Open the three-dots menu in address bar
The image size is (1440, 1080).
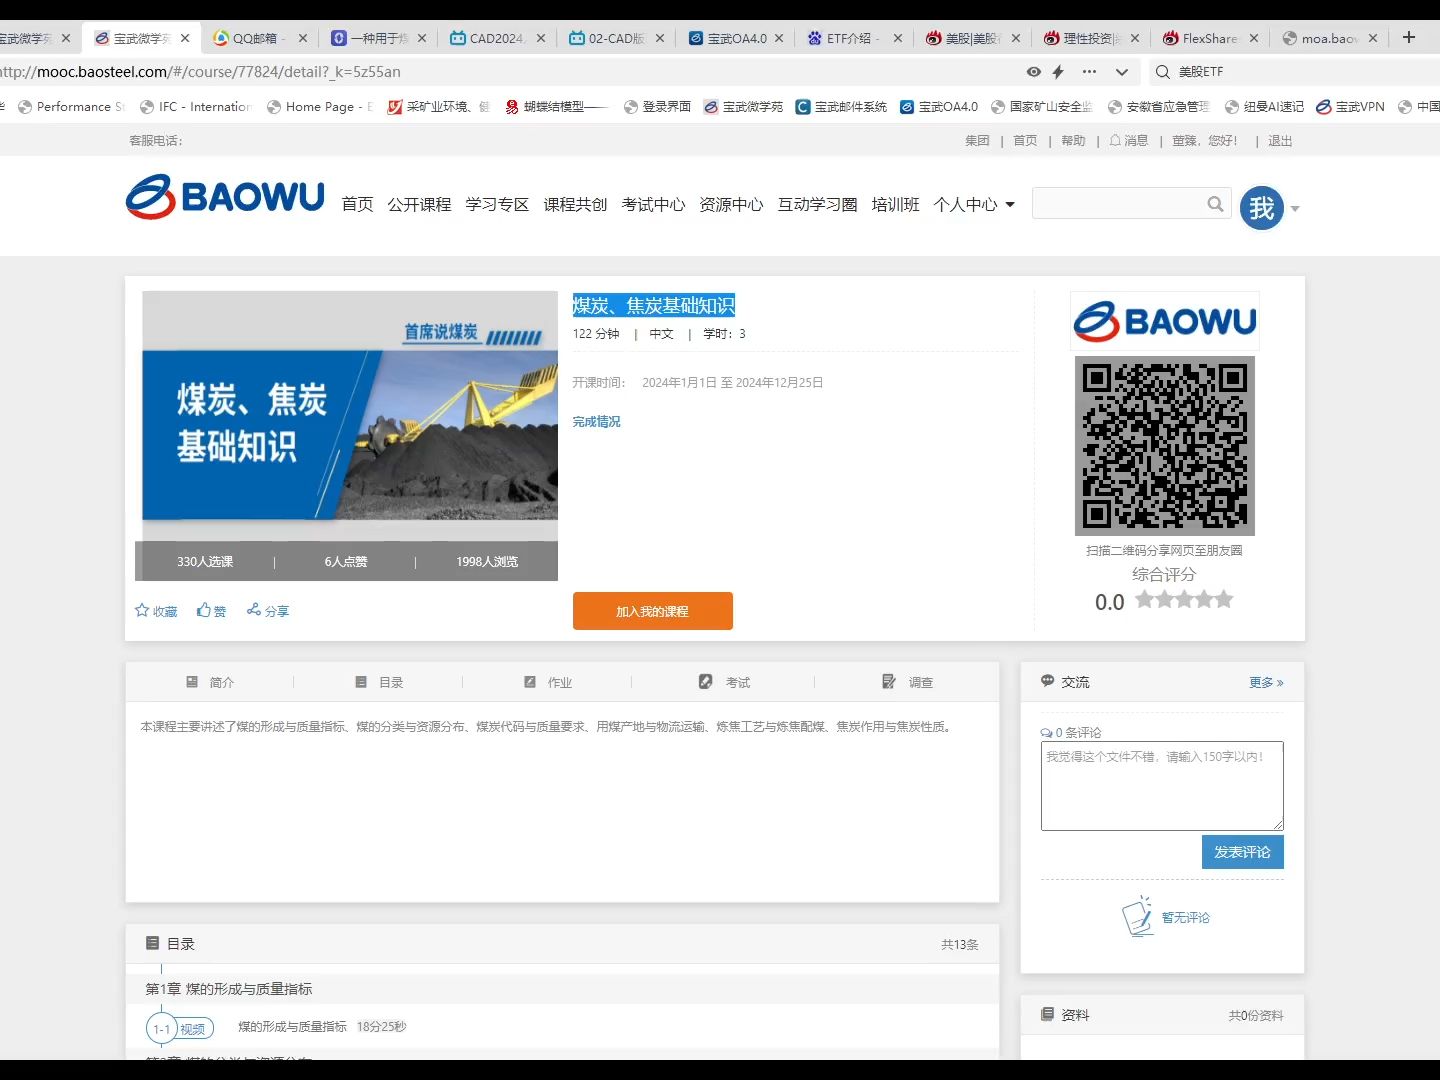click(x=1089, y=72)
